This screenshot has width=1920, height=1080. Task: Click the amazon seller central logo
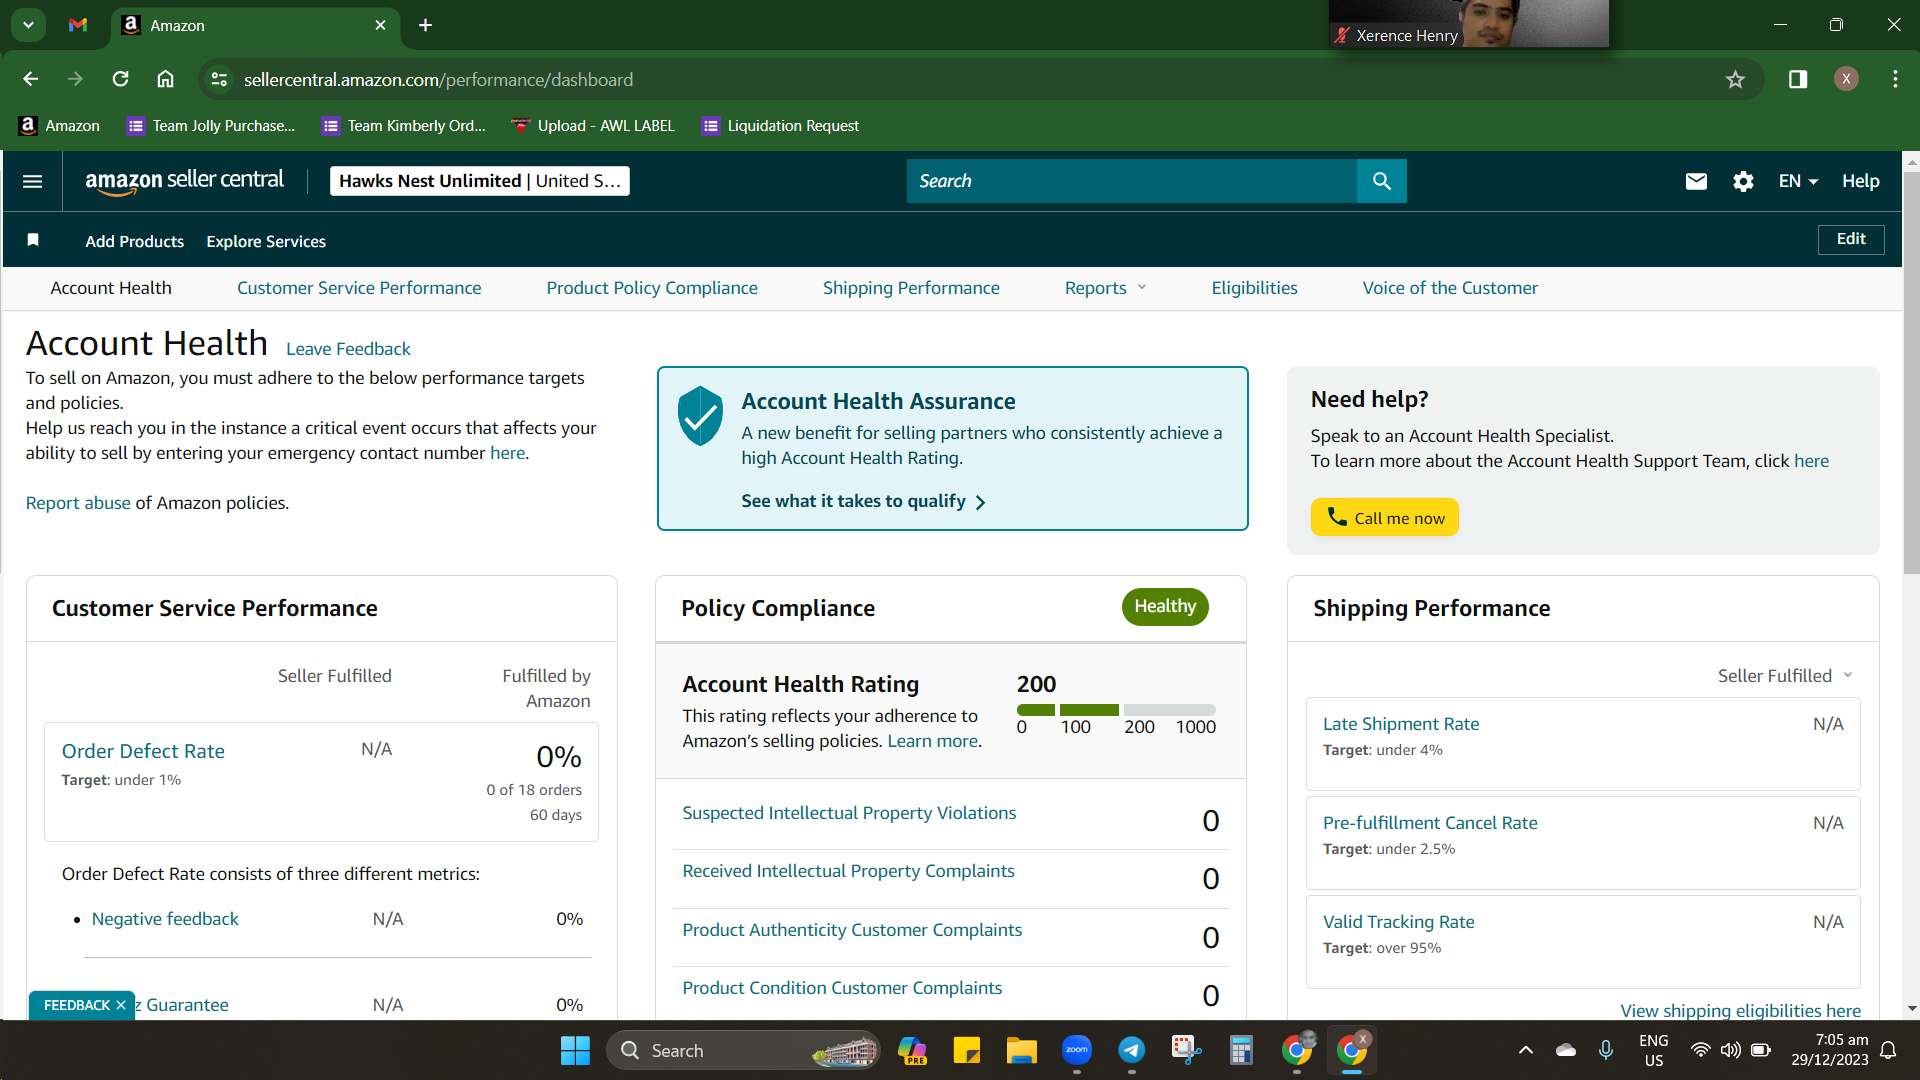pyautogui.click(x=185, y=181)
